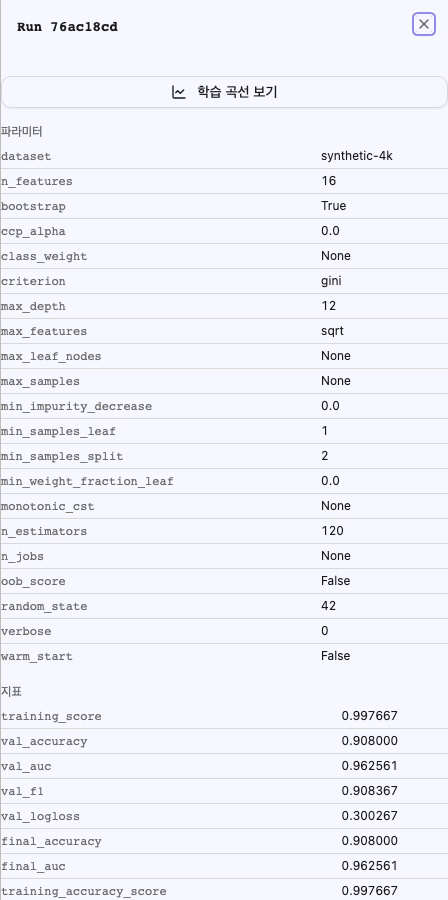Click the chart icon in the learning curve button
This screenshot has width=448, height=900.
179,92
